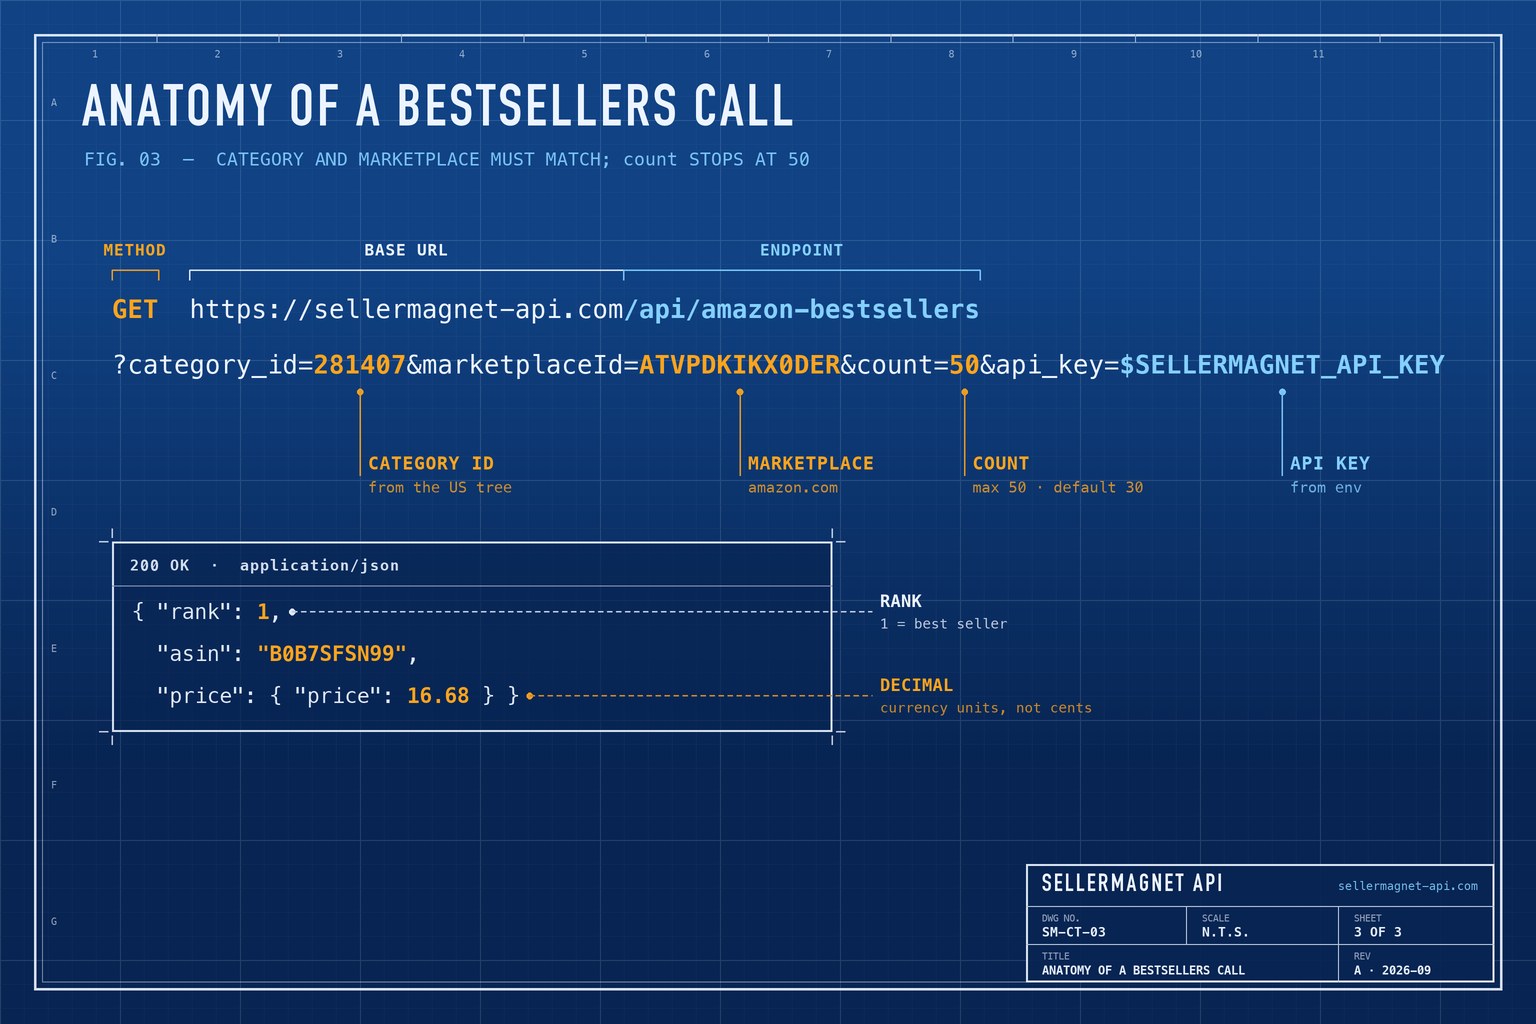Click the count value '50' in the query string
This screenshot has width=1536, height=1024.
(x=964, y=365)
